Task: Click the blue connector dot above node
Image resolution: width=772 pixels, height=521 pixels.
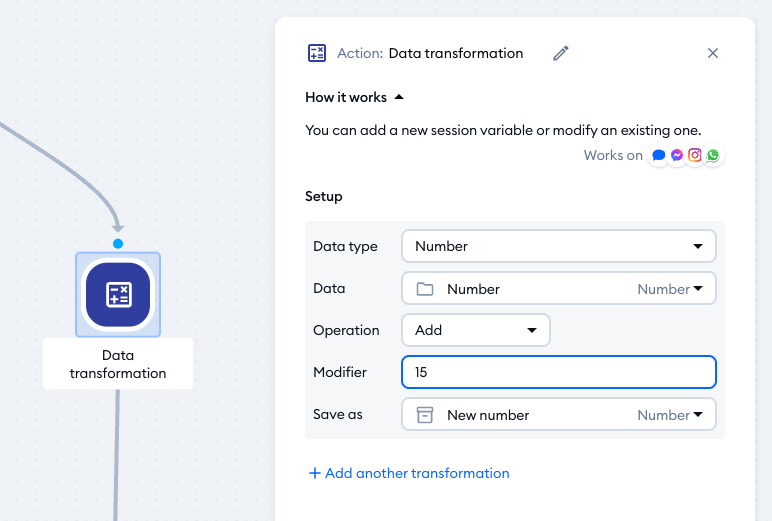Action: pyautogui.click(x=118, y=243)
